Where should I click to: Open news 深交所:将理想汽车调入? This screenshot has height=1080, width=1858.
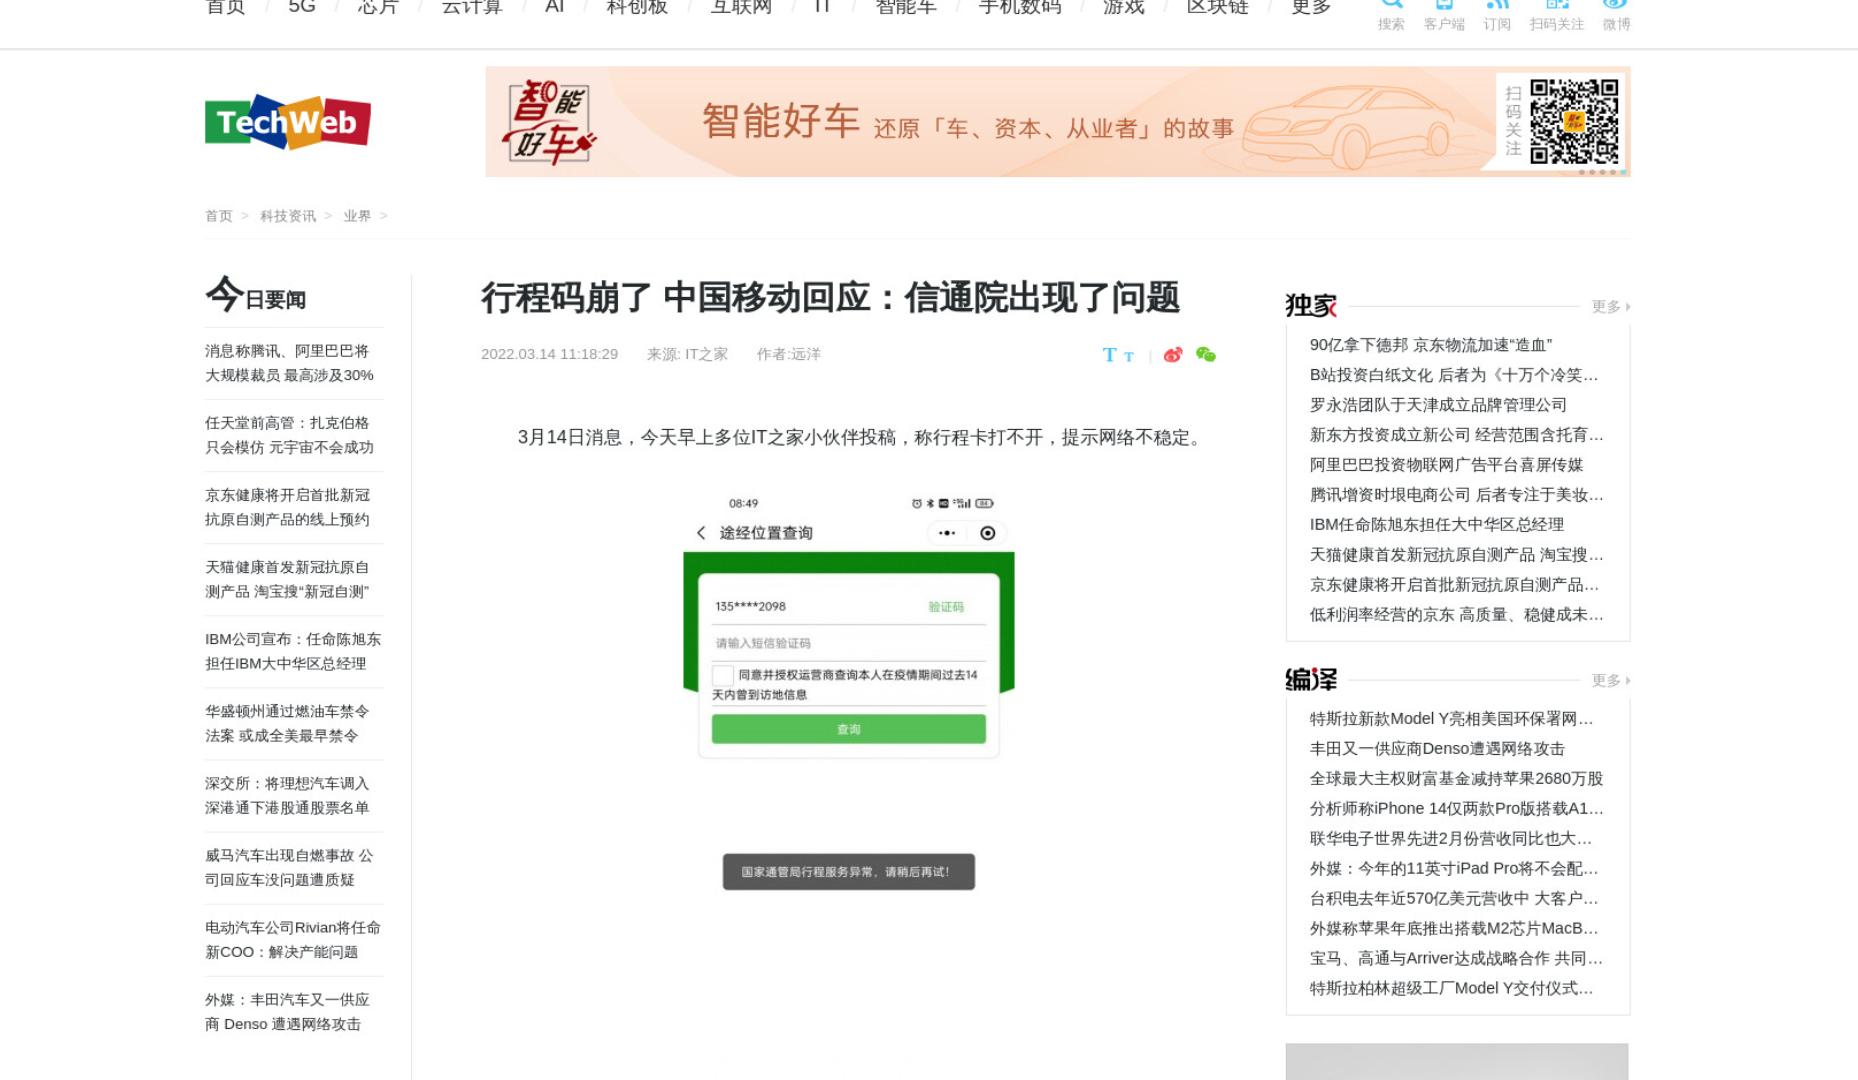pos(287,795)
